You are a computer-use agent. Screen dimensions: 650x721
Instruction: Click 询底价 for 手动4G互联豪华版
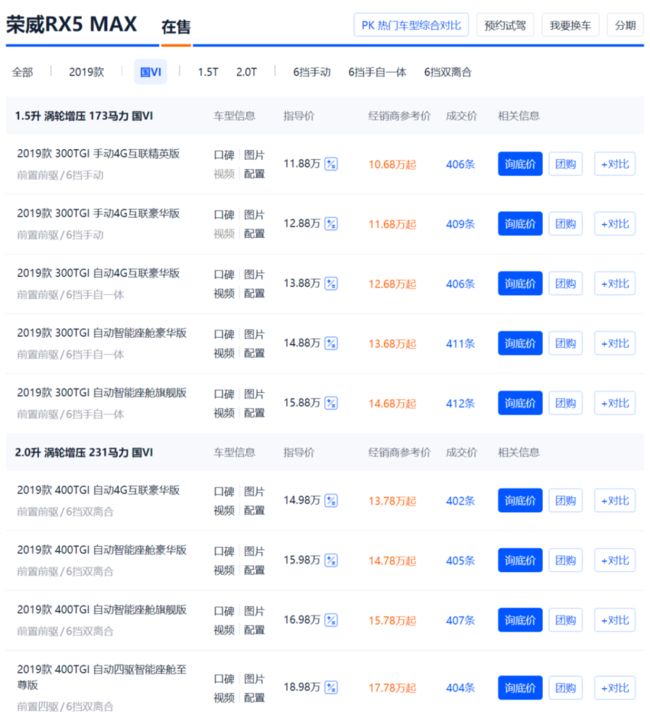pos(520,223)
